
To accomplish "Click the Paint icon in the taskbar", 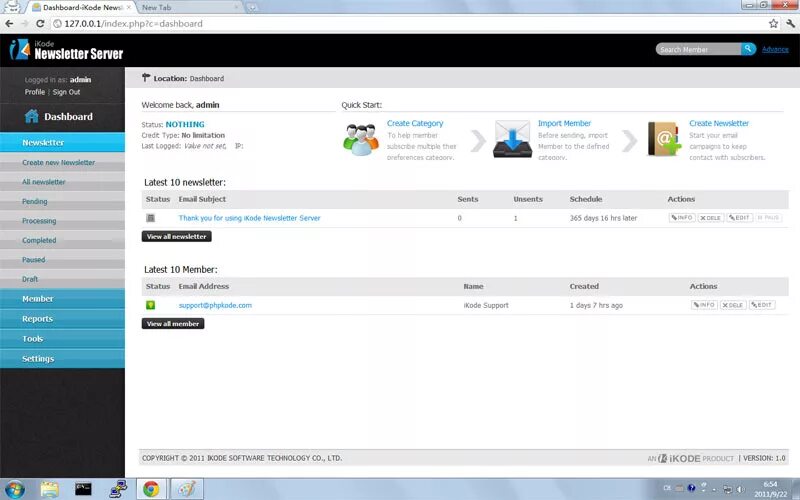I will (186, 489).
